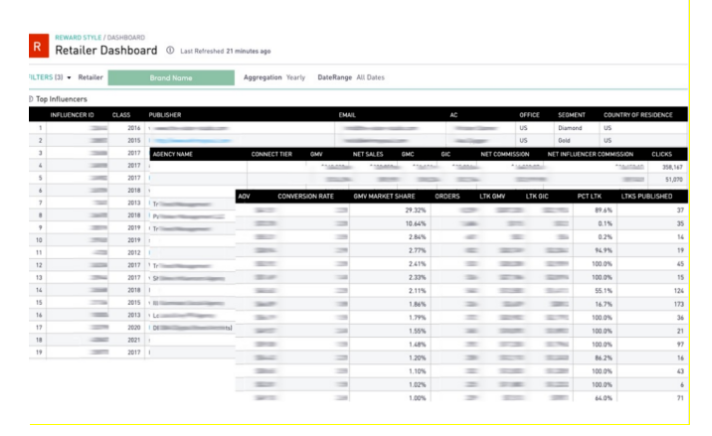Select the 89.6% PCT LTK value
712x436 pixels.
pos(603,210)
